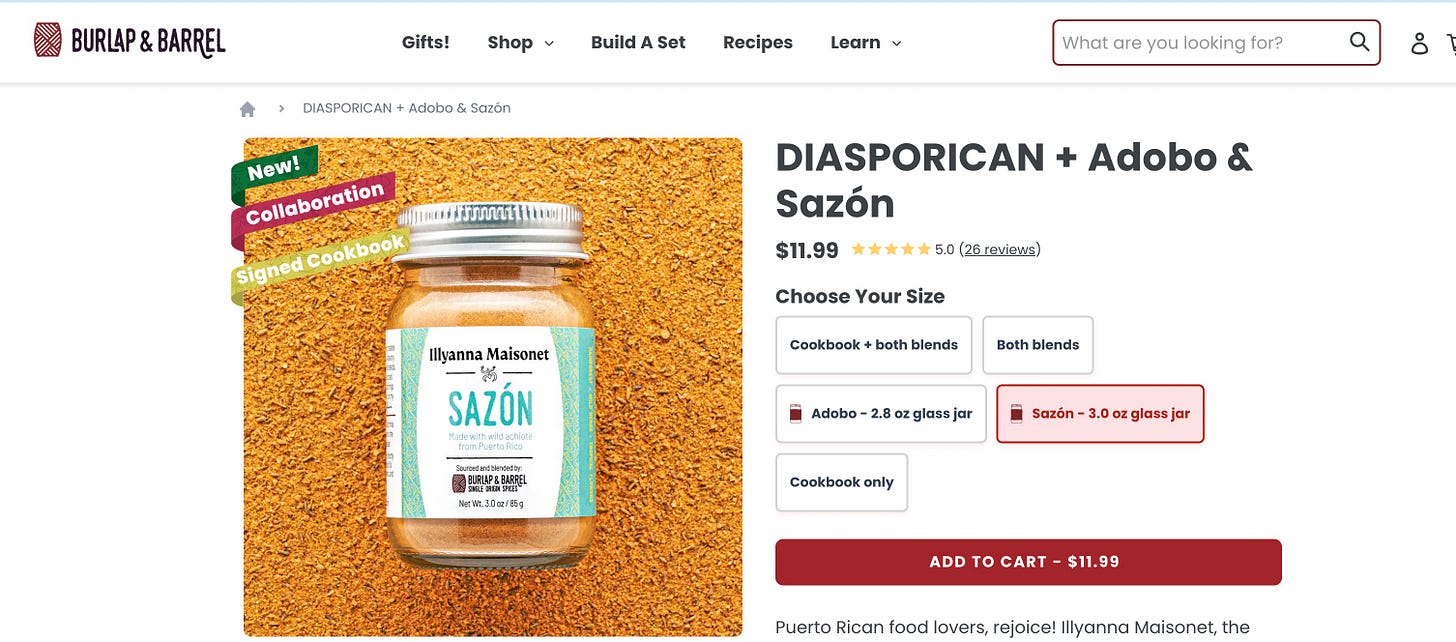
Task: Click the jar icon in the Adobo option
Action: click(796, 414)
